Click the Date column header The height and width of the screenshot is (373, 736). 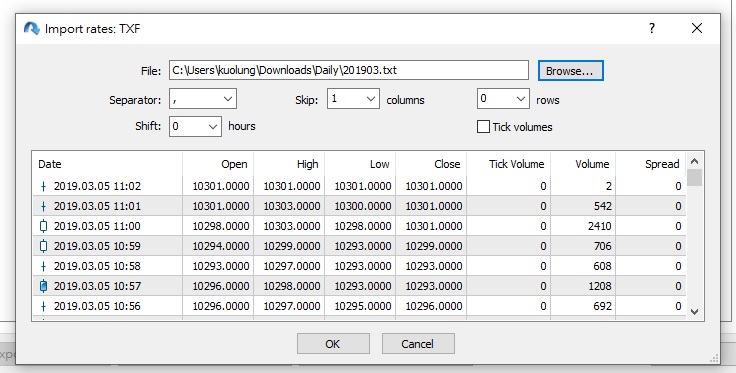coord(107,164)
